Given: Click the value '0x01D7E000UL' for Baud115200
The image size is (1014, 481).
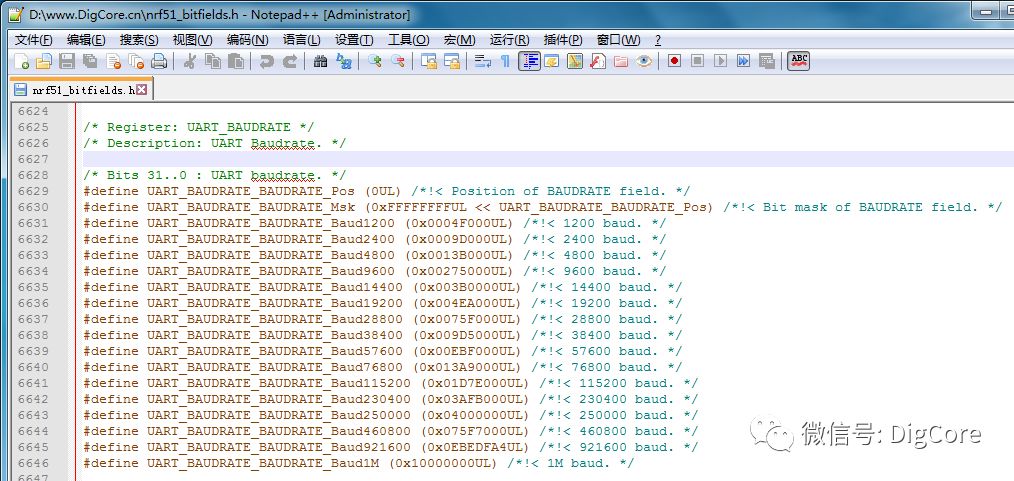Looking at the screenshot, I should [475, 383].
